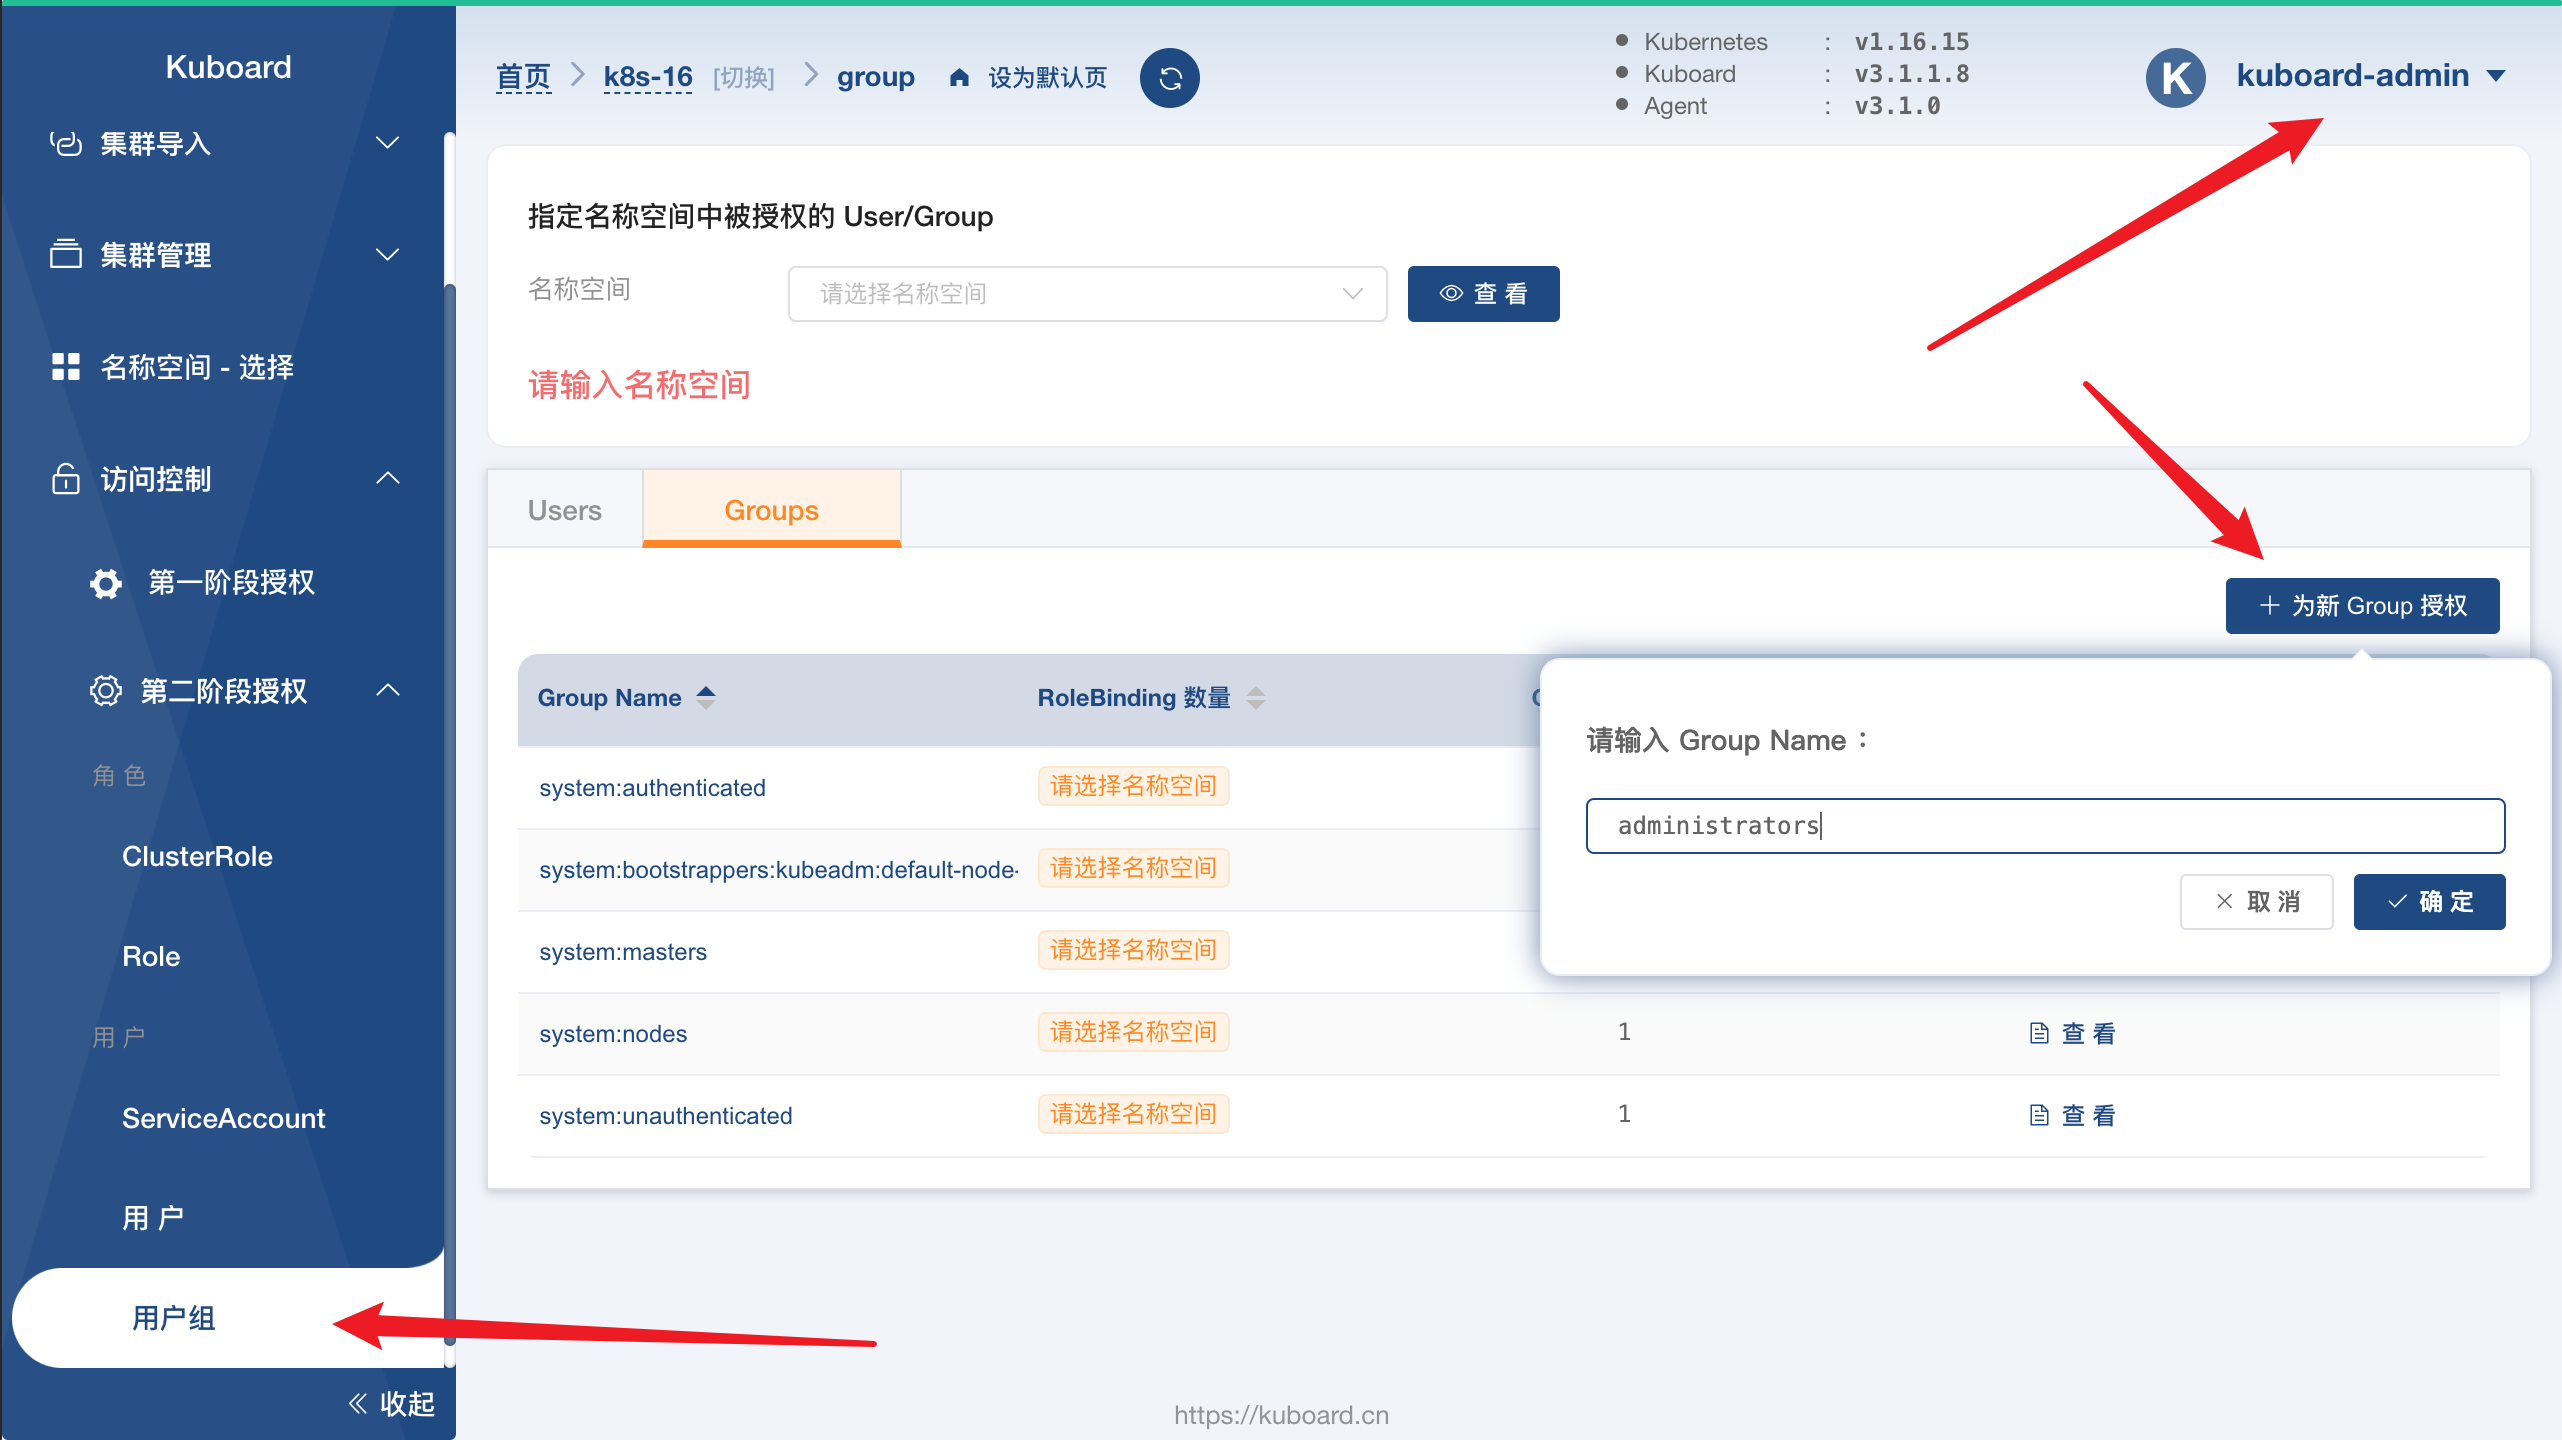This screenshot has width=2562, height=1440.
Task: Open the 请选择名称空间 dropdown
Action: click(1087, 294)
